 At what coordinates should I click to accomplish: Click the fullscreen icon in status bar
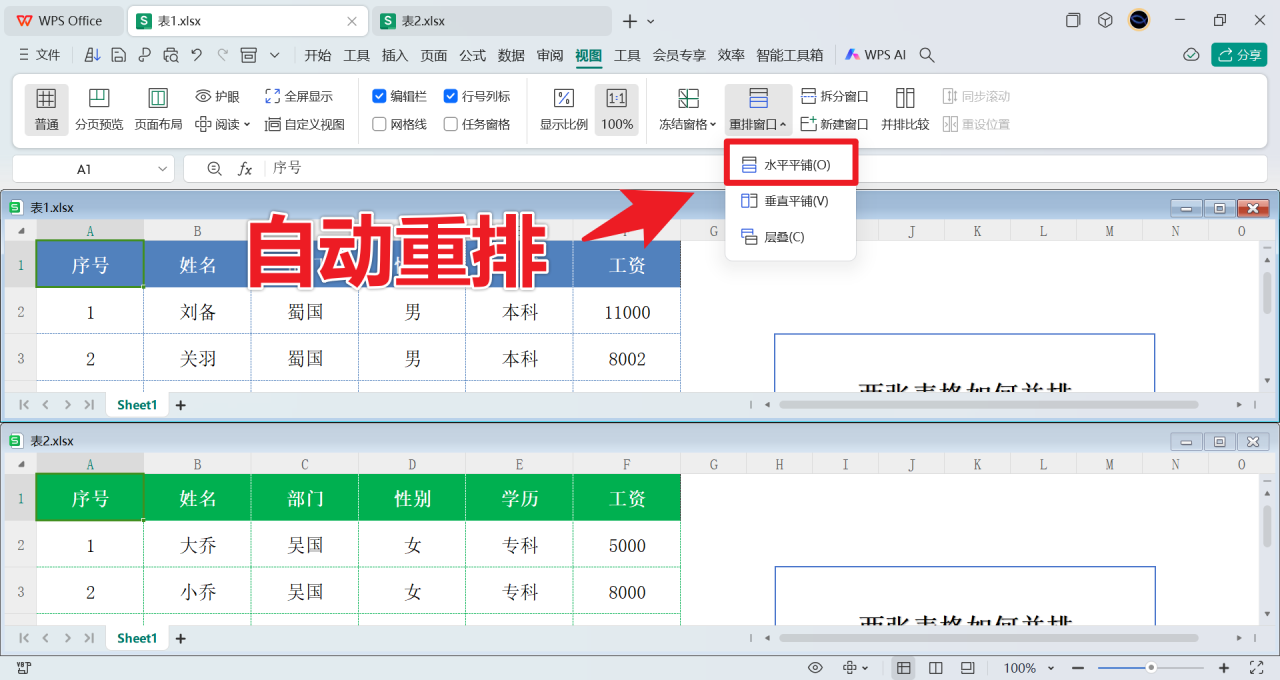[x=1257, y=668]
